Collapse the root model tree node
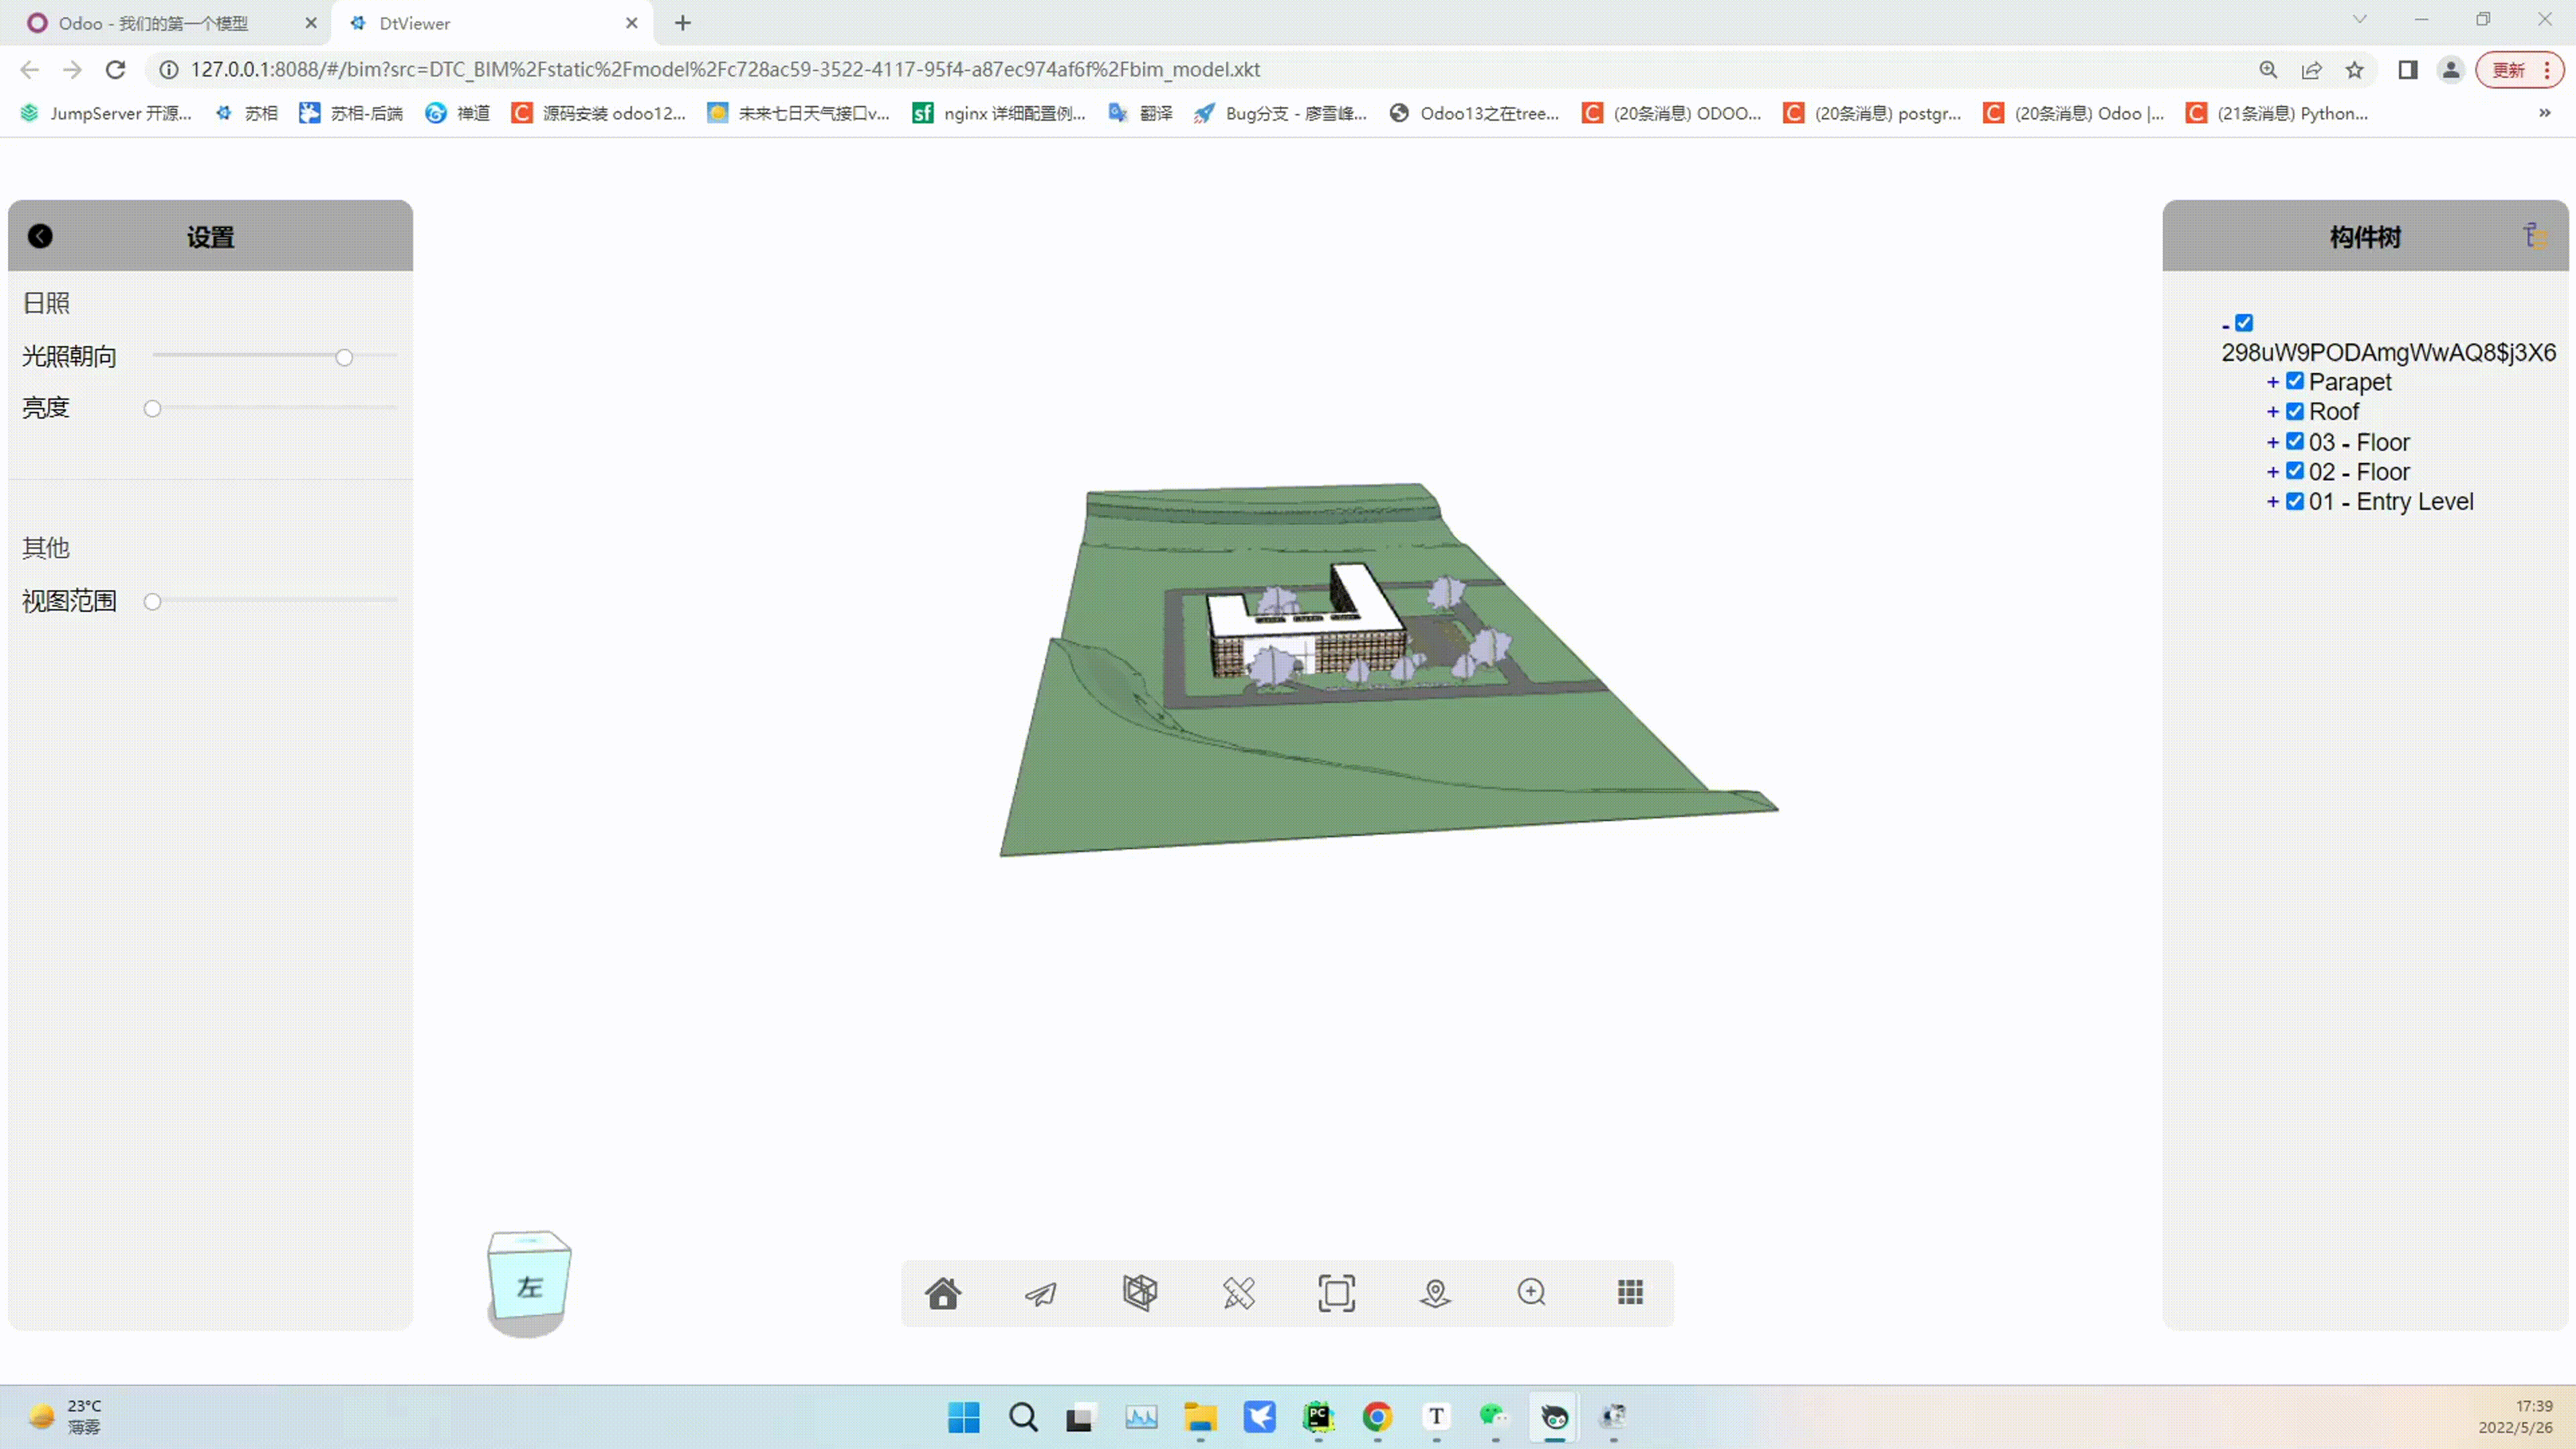This screenshot has height=1449, width=2576. pos(2225,325)
